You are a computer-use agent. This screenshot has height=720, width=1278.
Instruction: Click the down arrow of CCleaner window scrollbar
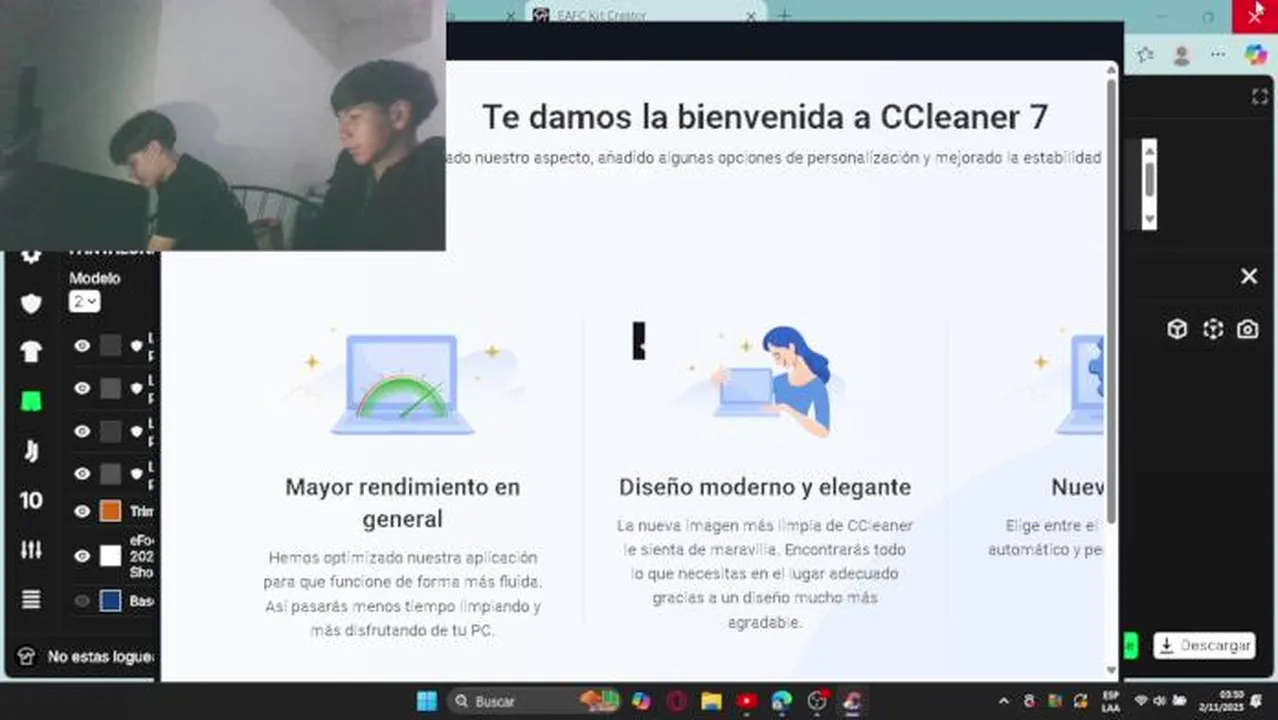pyautogui.click(x=1111, y=670)
